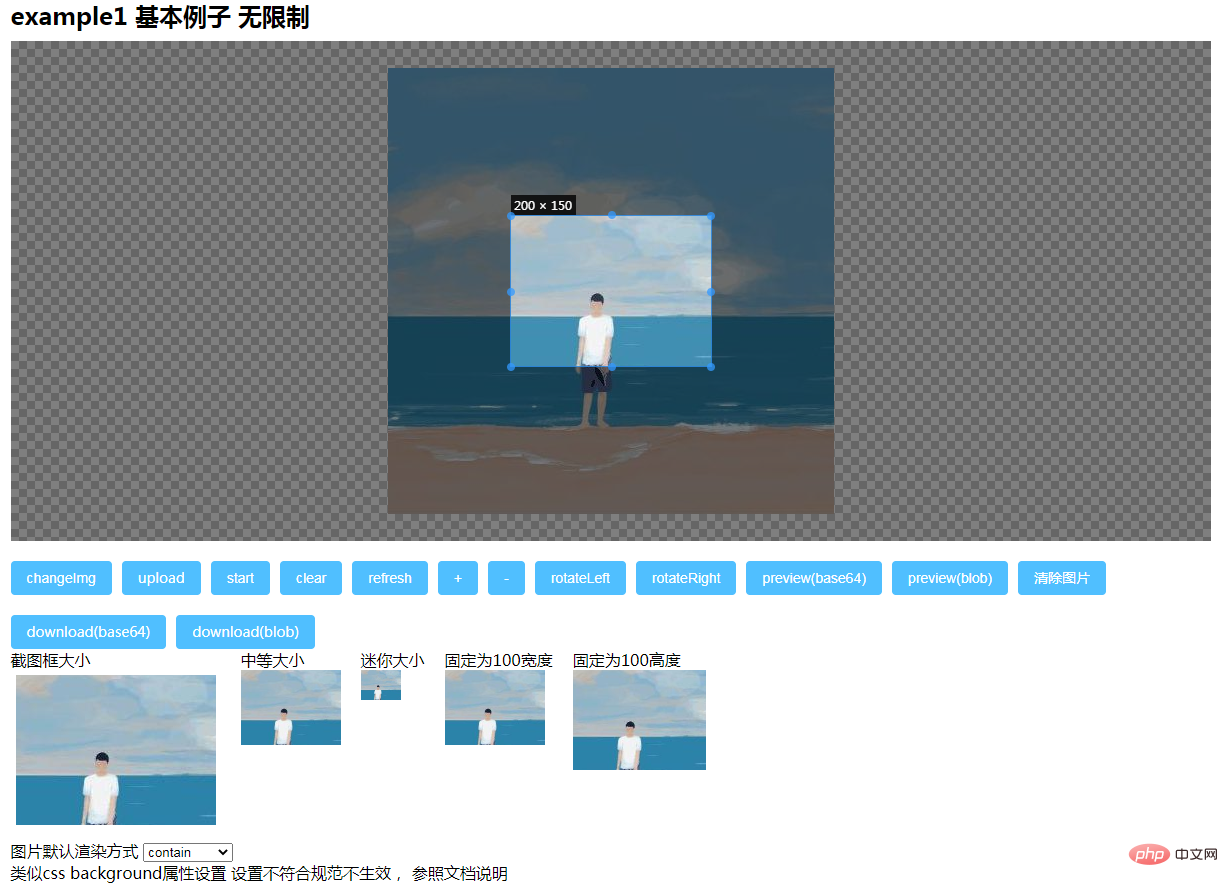1228x887 pixels.
Task: Click the crop box top-middle handle
Action: coord(612,216)
